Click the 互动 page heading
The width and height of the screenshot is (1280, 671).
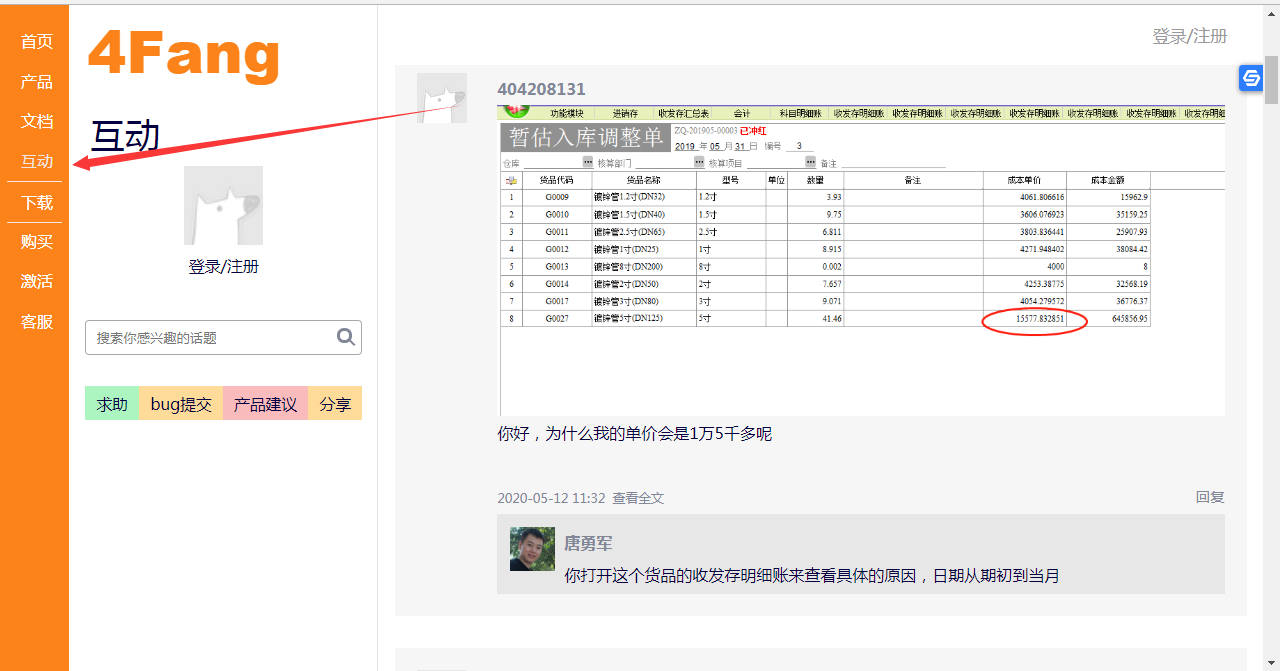[x=126, y=136]
